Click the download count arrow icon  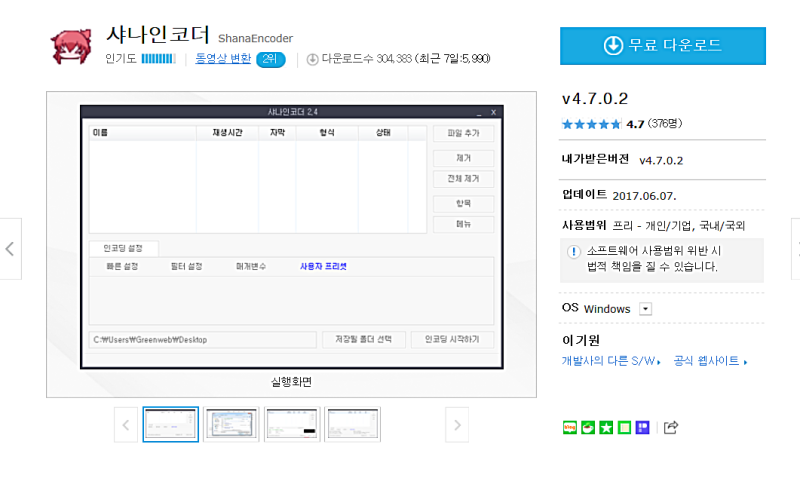click(312, 60)
